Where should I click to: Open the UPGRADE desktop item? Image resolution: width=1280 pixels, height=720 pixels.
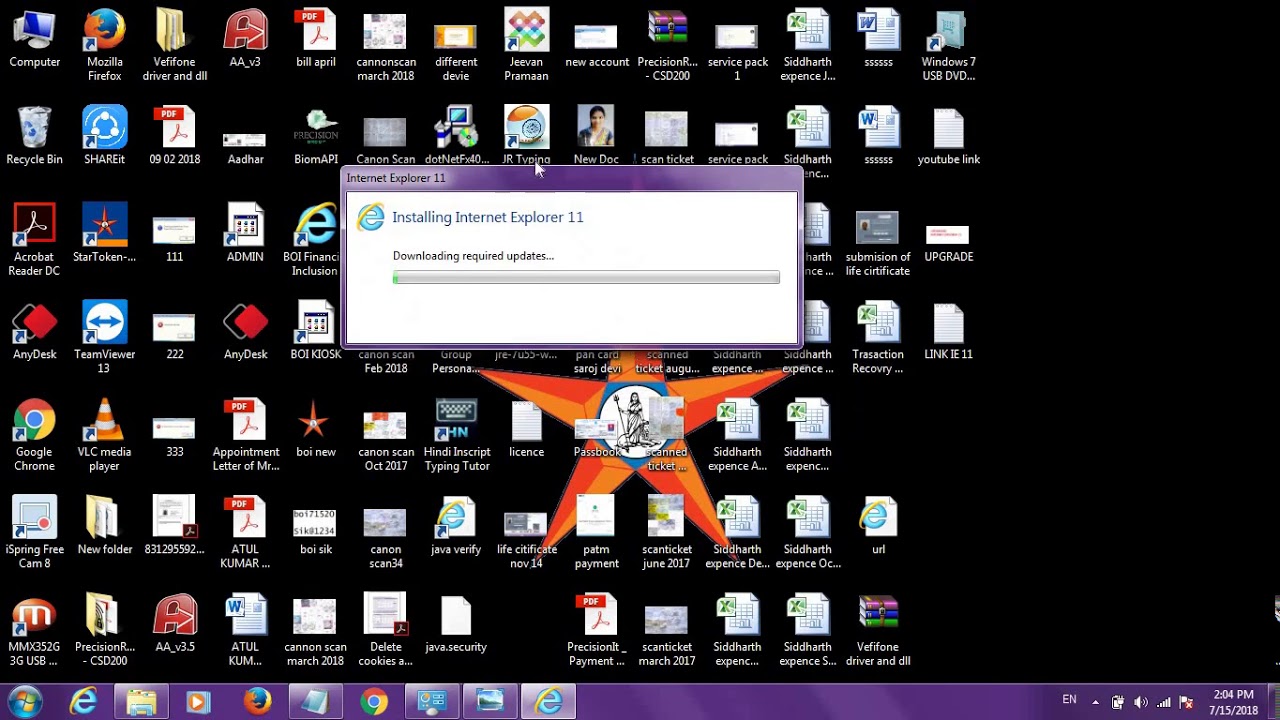[x=948, y=243]
